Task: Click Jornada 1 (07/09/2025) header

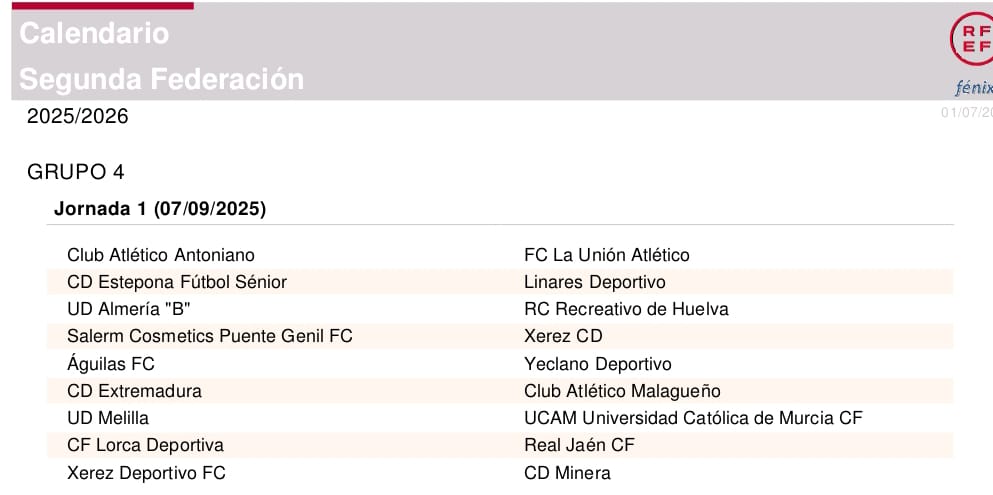Action: tap(160, 209)
